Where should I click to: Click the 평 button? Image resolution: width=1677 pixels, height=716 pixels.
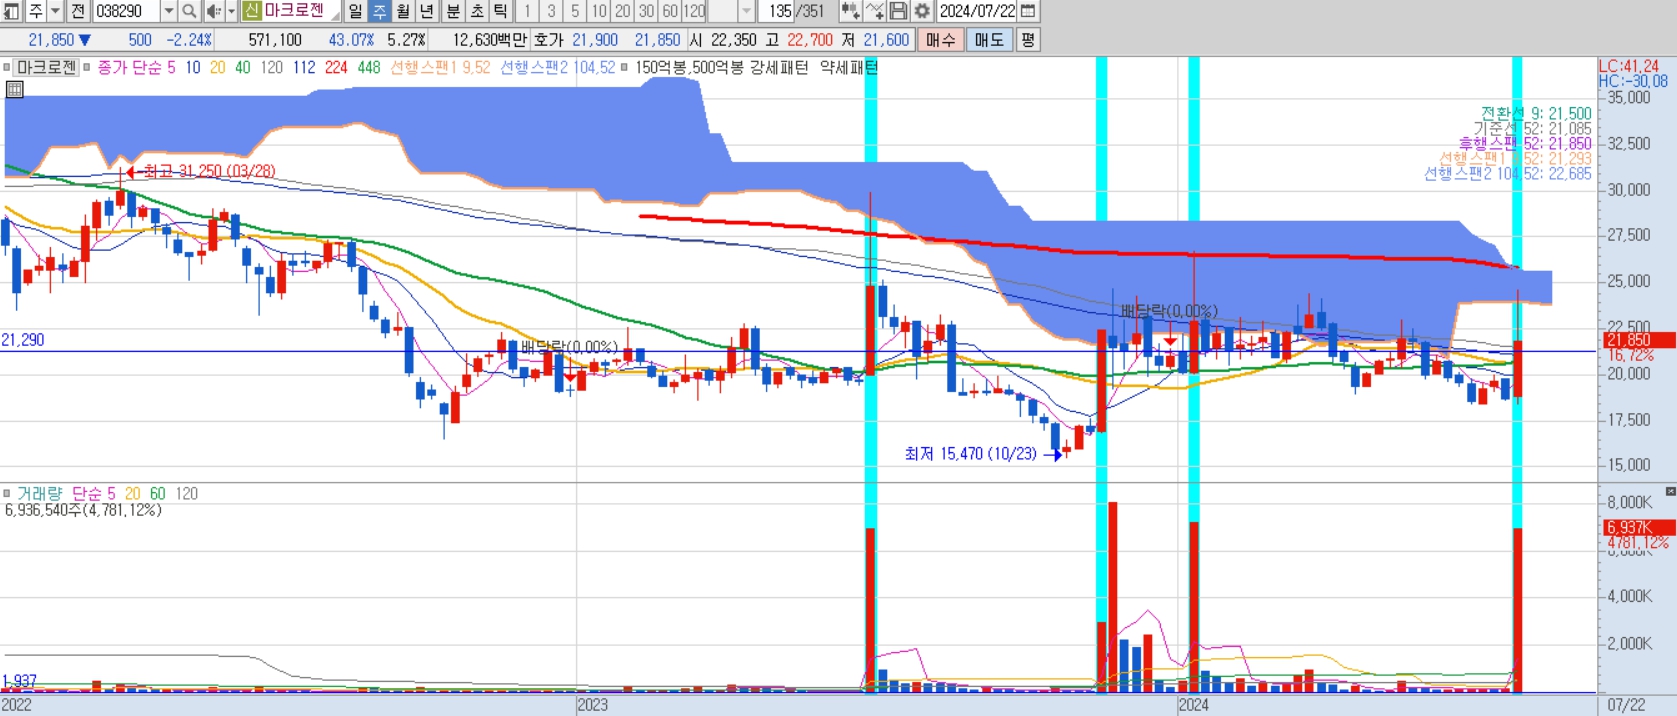1028,40
